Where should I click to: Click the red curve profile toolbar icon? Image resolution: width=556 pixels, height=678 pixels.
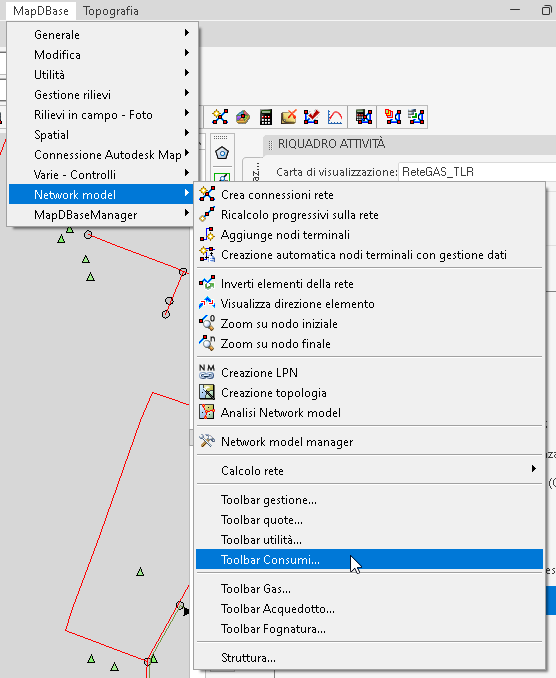pos(335,117)
